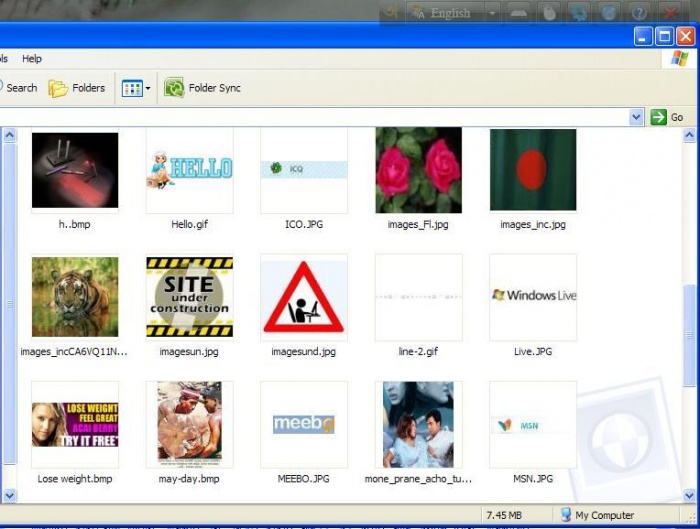Select the line-2.gif thumbnail
Screen dimensions: 700x529
[x=419, y=297]
